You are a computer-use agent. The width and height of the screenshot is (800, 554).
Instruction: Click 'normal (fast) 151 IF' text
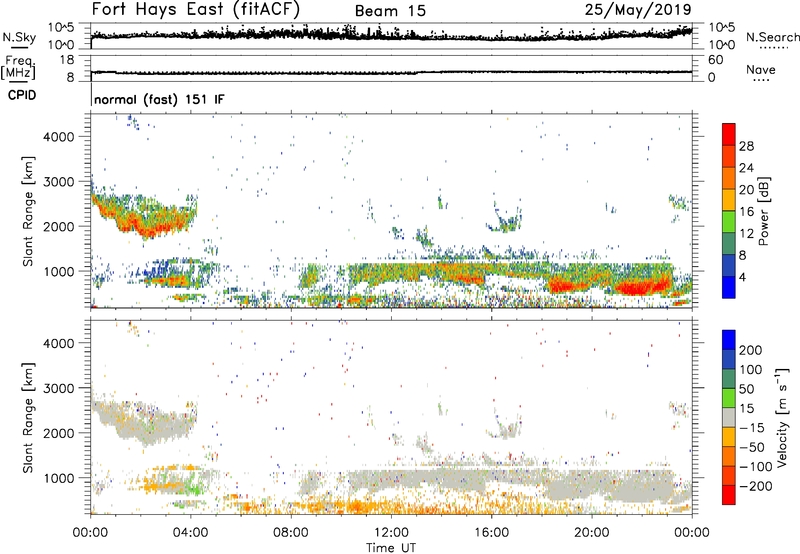(159, 99)
